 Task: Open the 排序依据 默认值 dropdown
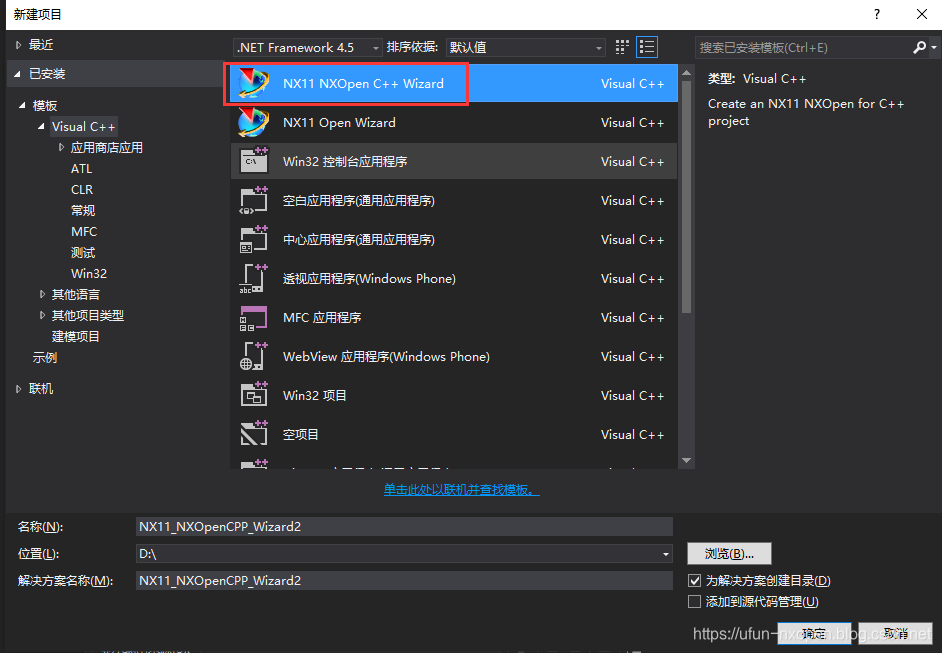pyautogui.click(x=525, y=47)
